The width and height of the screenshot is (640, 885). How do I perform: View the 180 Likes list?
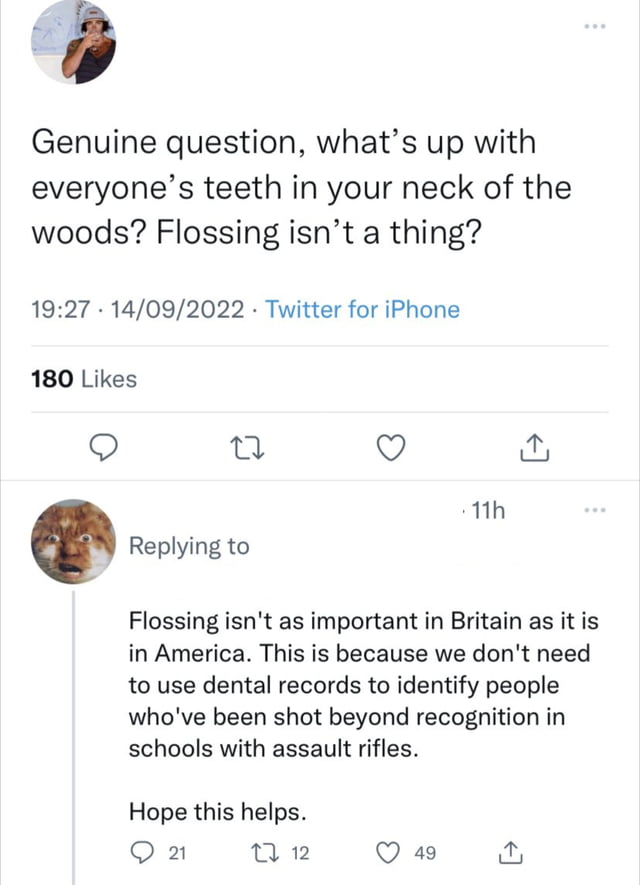[x=84, y=379]
